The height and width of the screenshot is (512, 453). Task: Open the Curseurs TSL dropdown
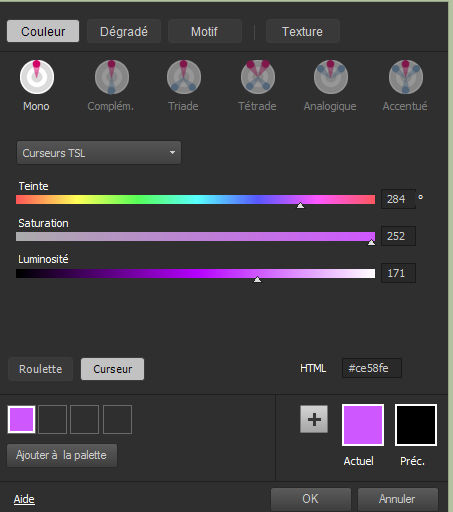(99, 153)
